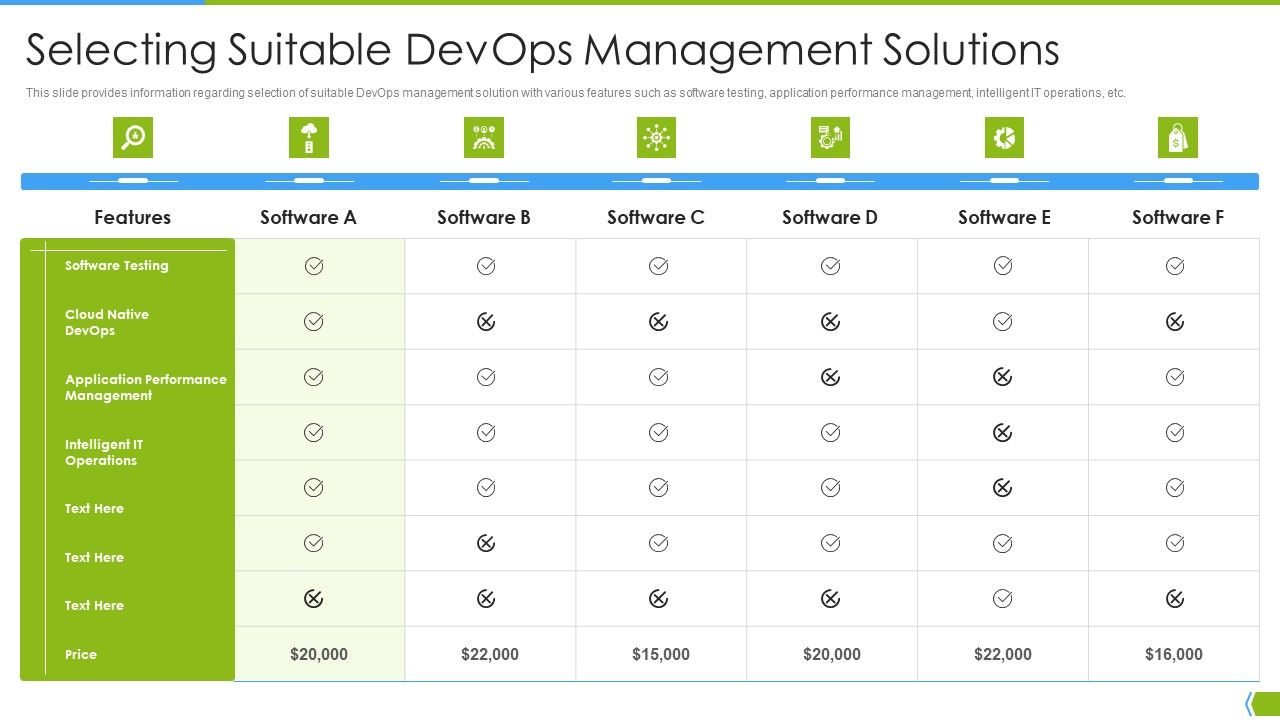
Task: Click Software D's Software Testing checkmark
Action: tap(830, 266)
